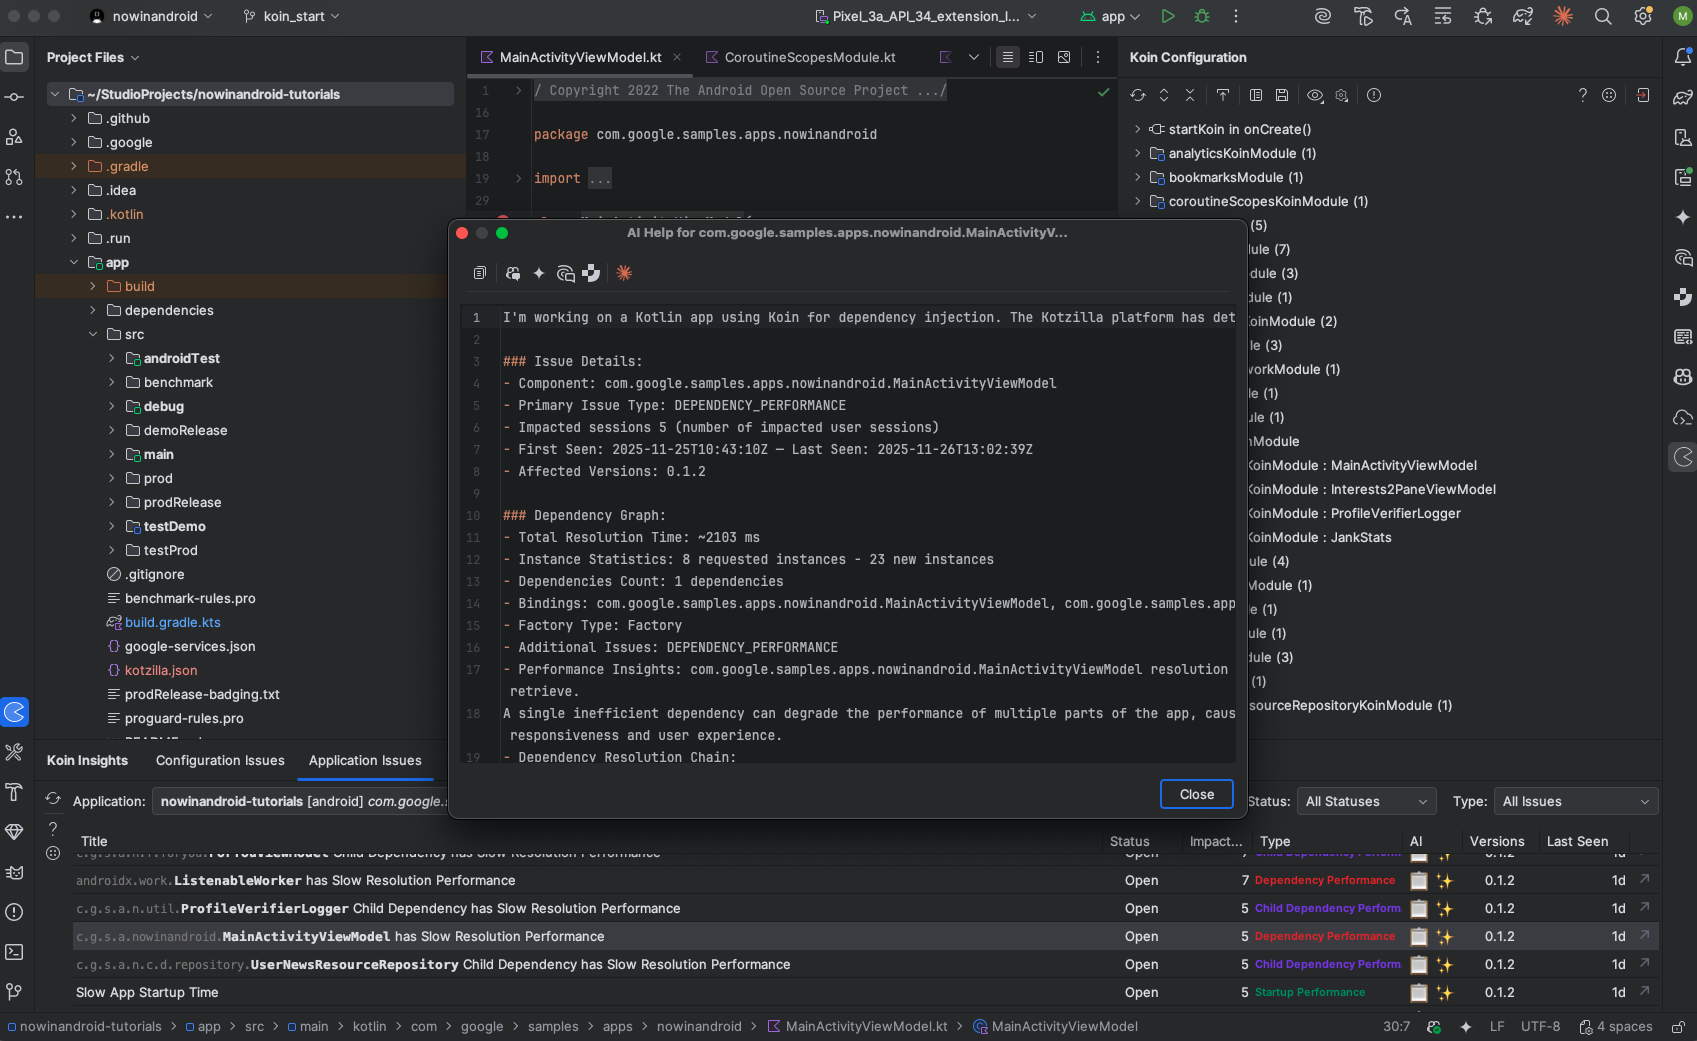
Task: Expand the androidTest folder
Action: 112,358
